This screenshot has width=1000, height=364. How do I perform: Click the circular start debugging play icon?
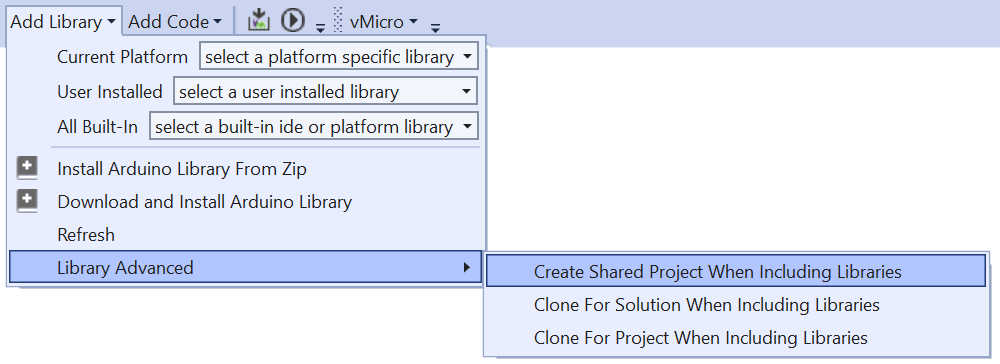tap(293, 20)
